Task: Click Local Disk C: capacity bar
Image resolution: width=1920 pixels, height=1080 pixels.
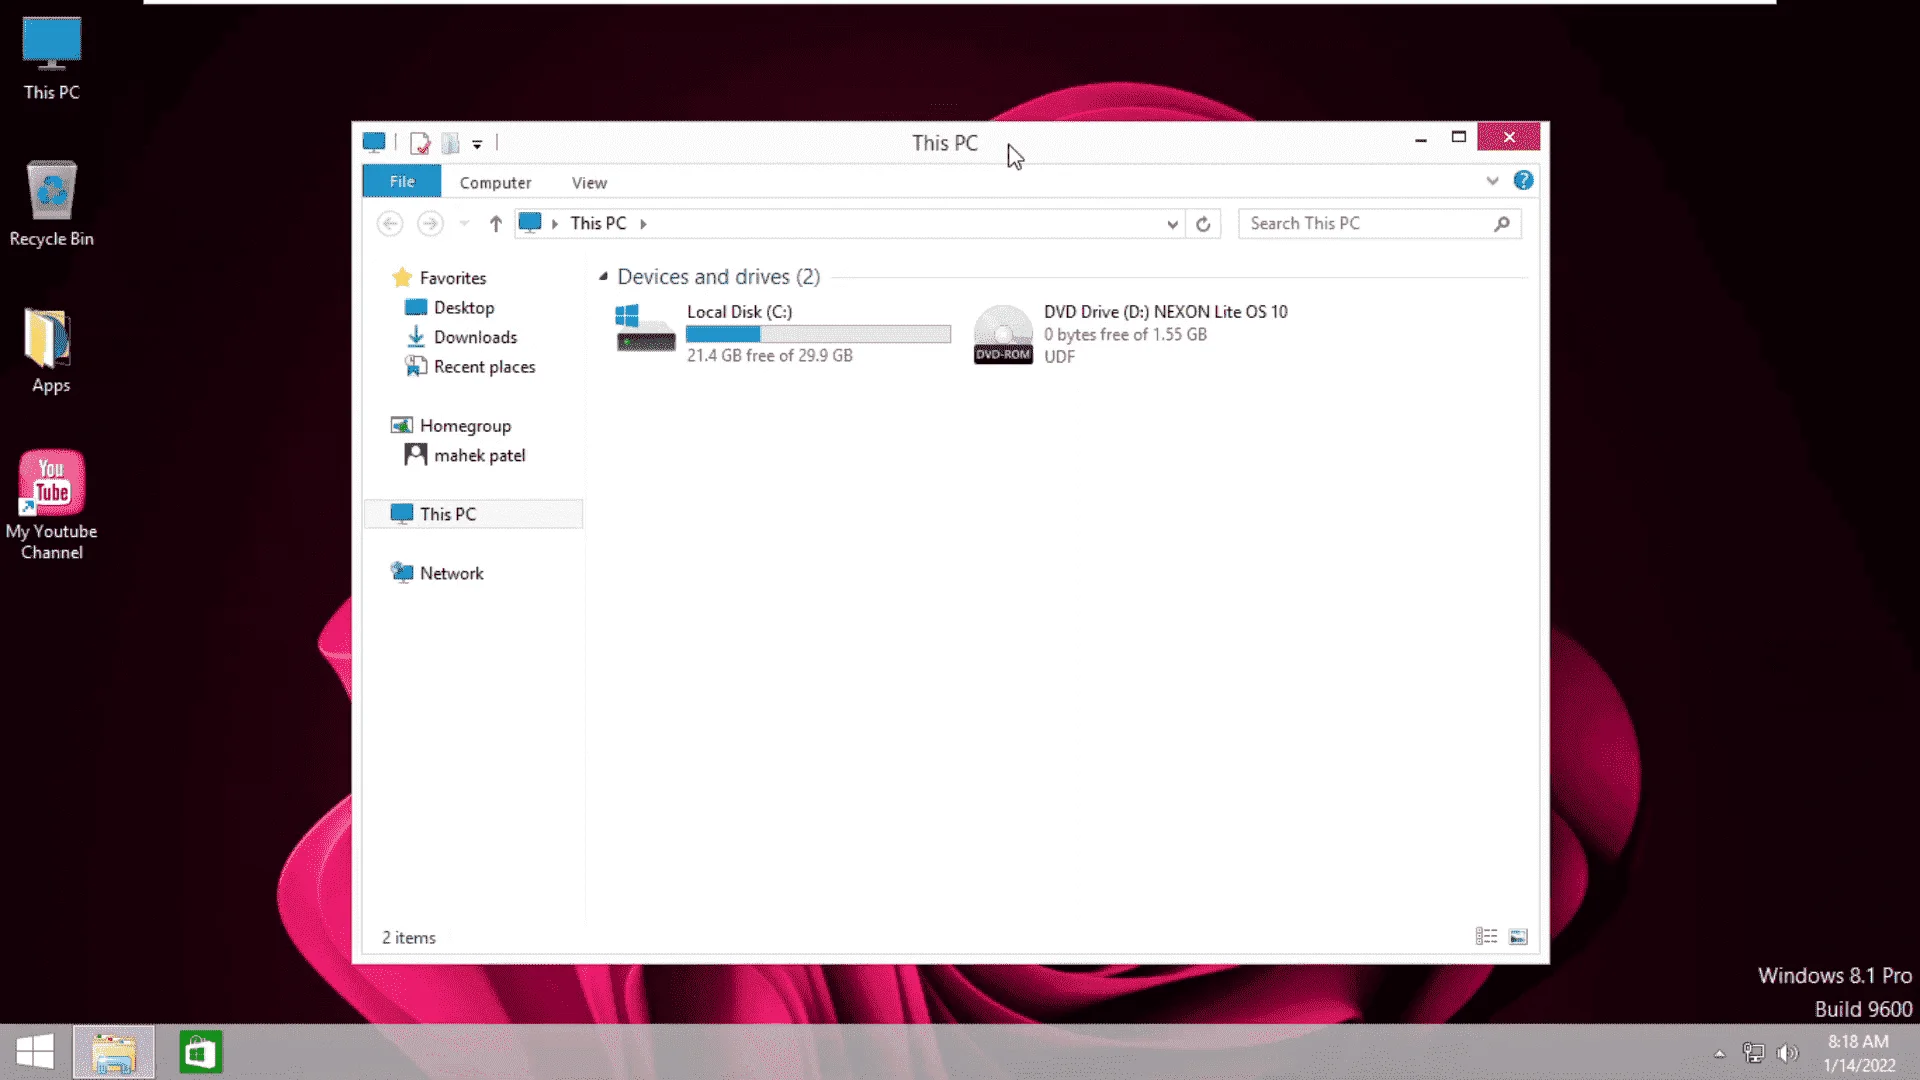Action: click(x=818, y=334)
